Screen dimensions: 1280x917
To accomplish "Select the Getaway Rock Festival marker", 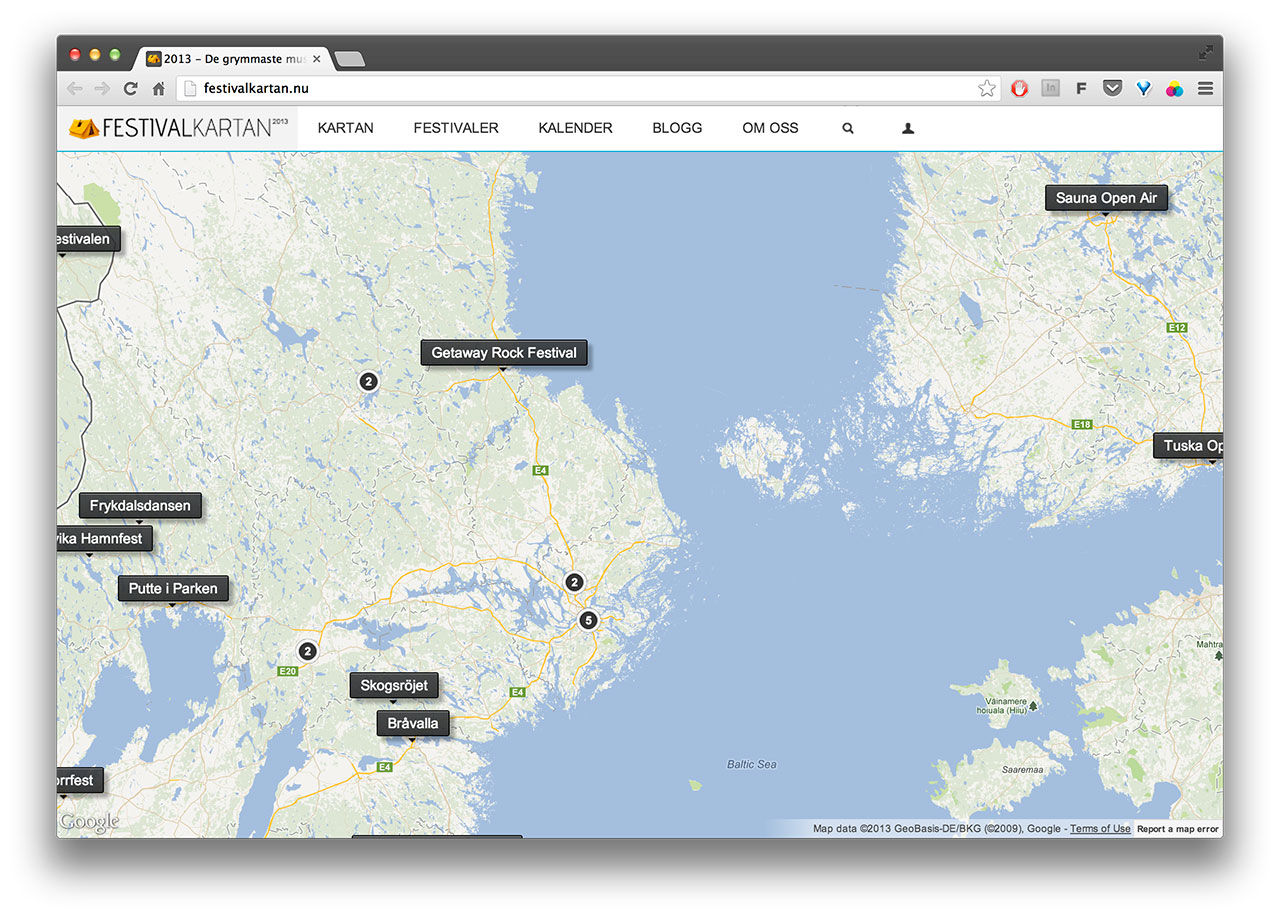I will pos(504,352).
